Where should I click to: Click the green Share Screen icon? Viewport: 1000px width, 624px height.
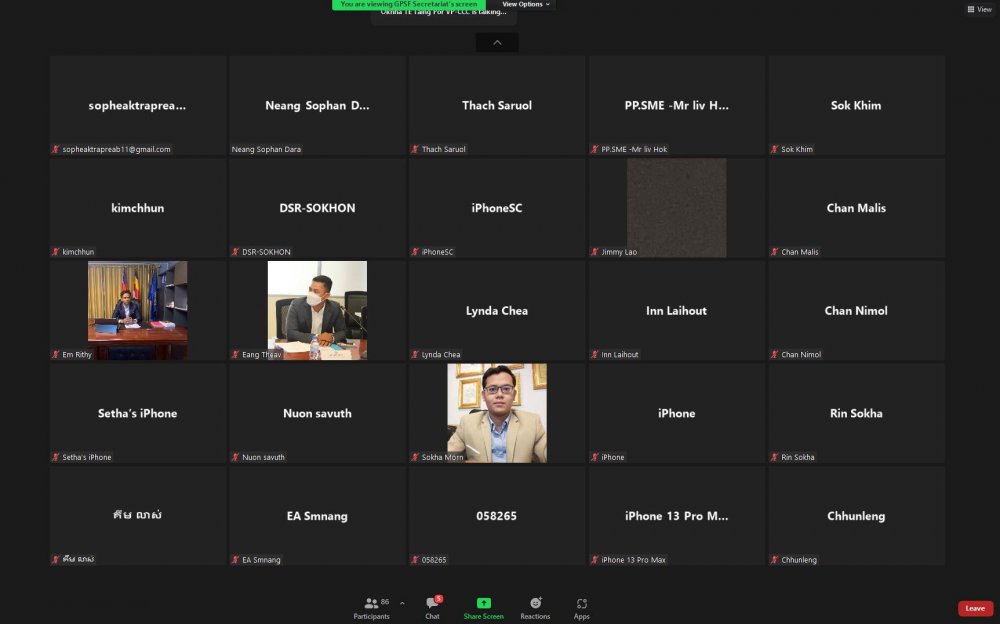coord(483,604)
